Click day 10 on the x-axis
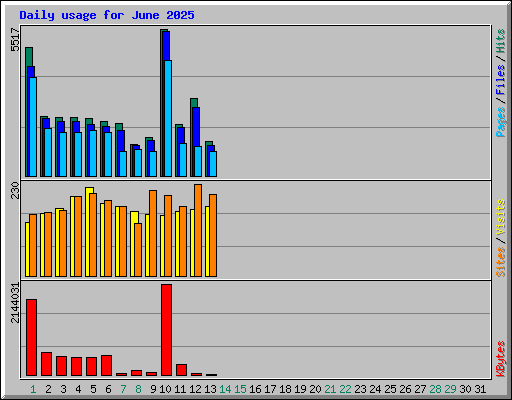Screen dimensions: 512x400 (165, 389)
